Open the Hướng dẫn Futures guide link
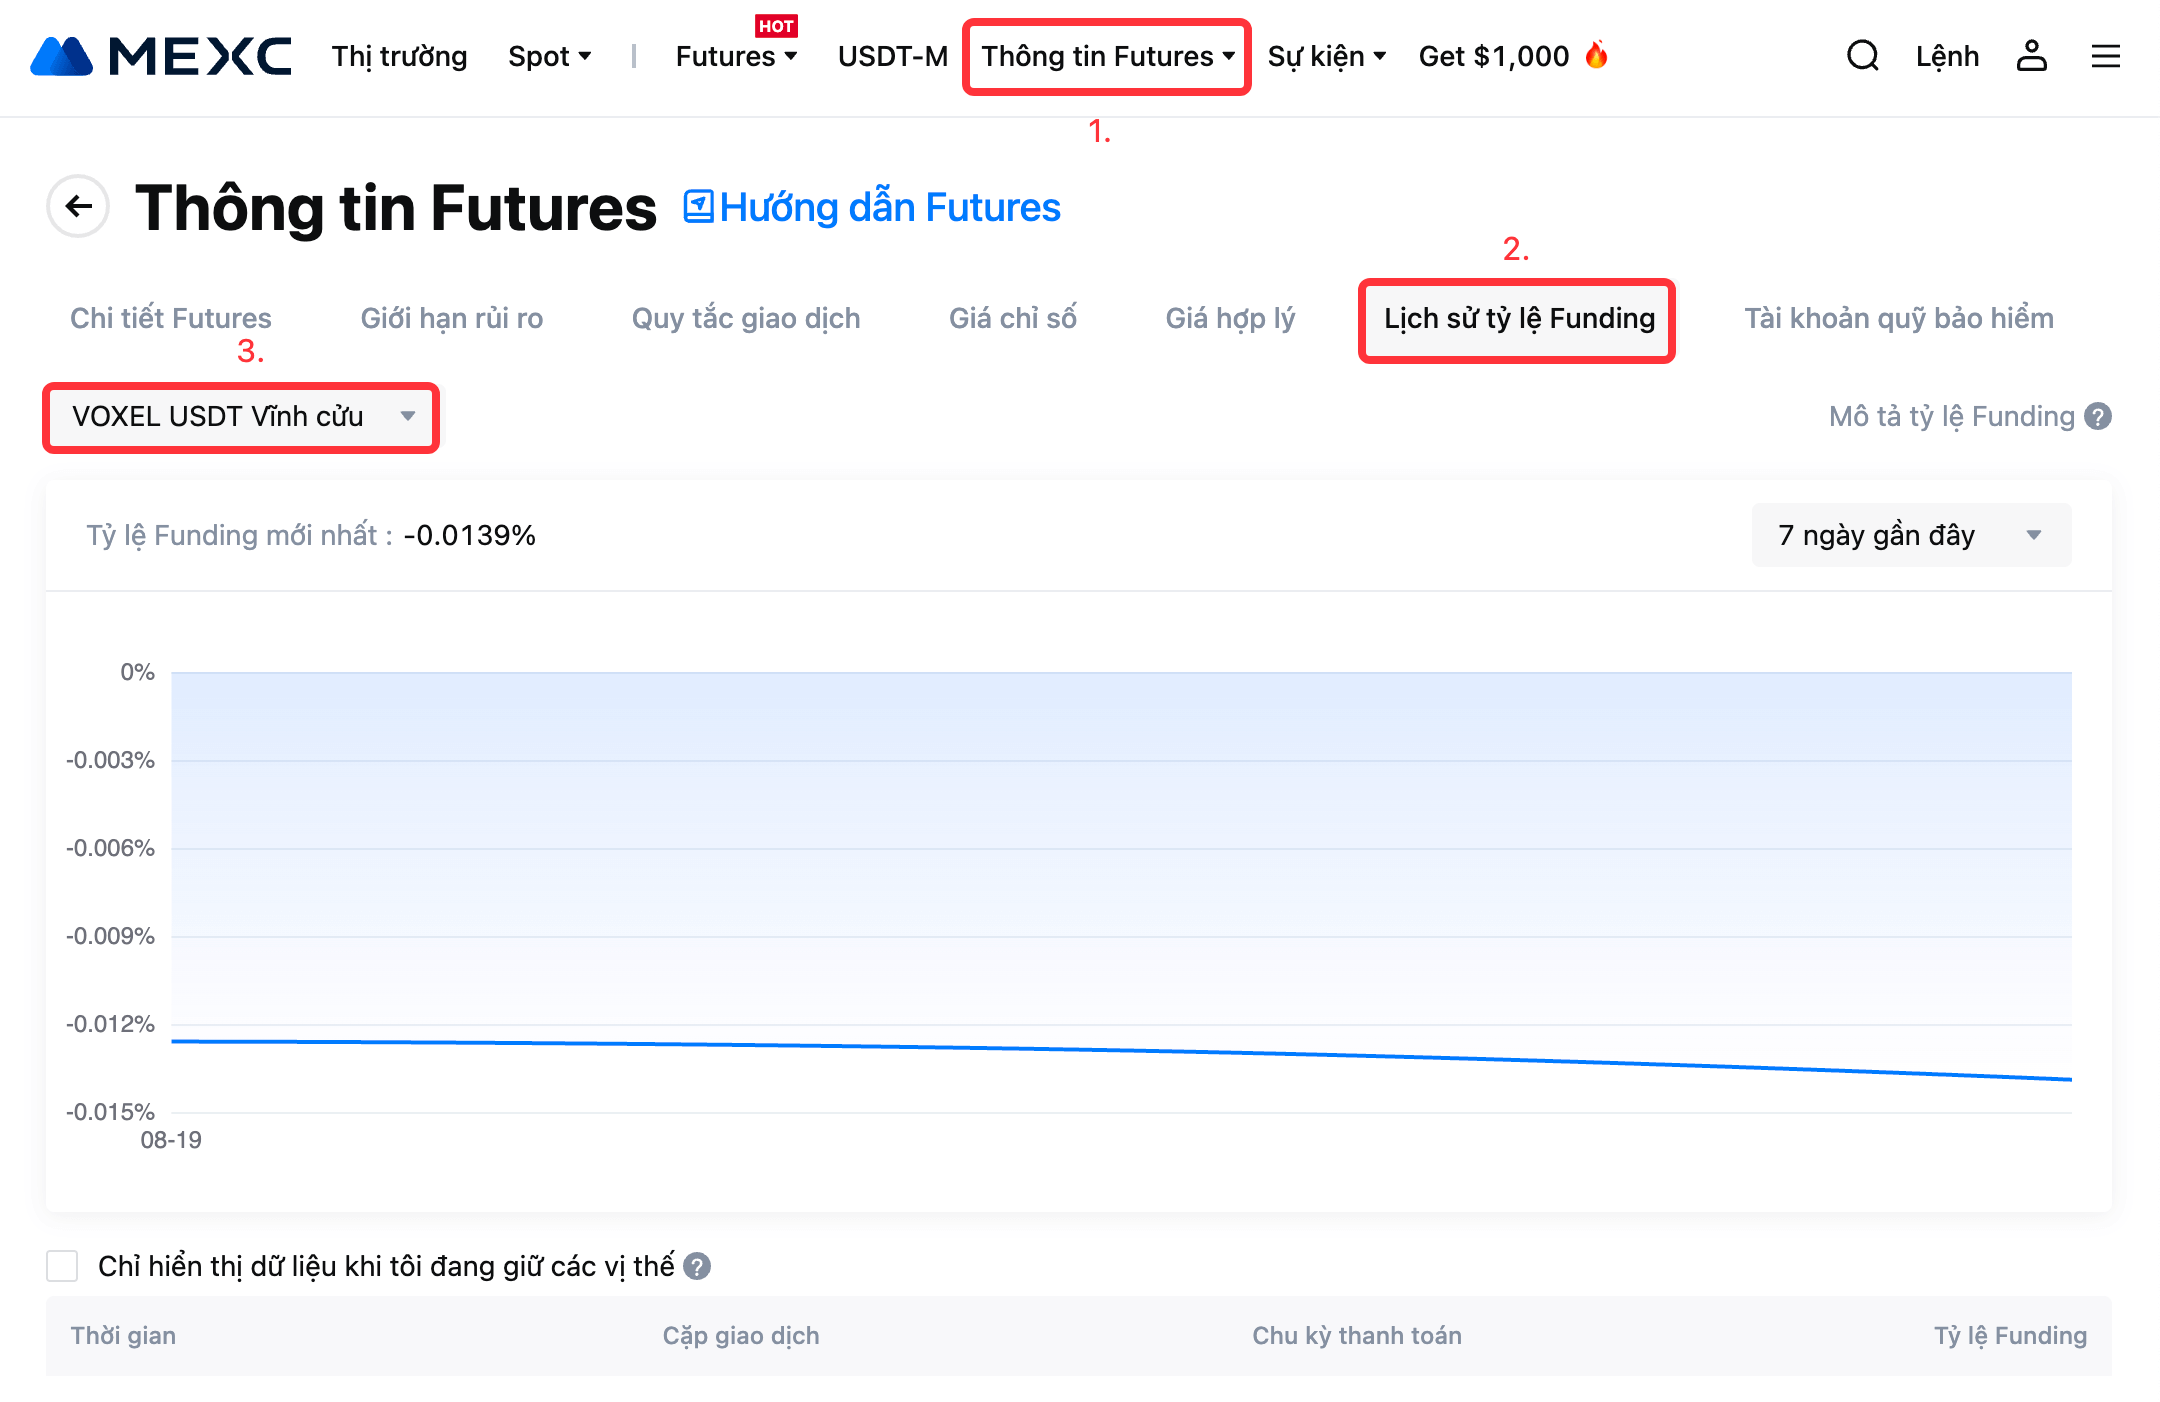2160x1402 pixels. tap(872, 207)
